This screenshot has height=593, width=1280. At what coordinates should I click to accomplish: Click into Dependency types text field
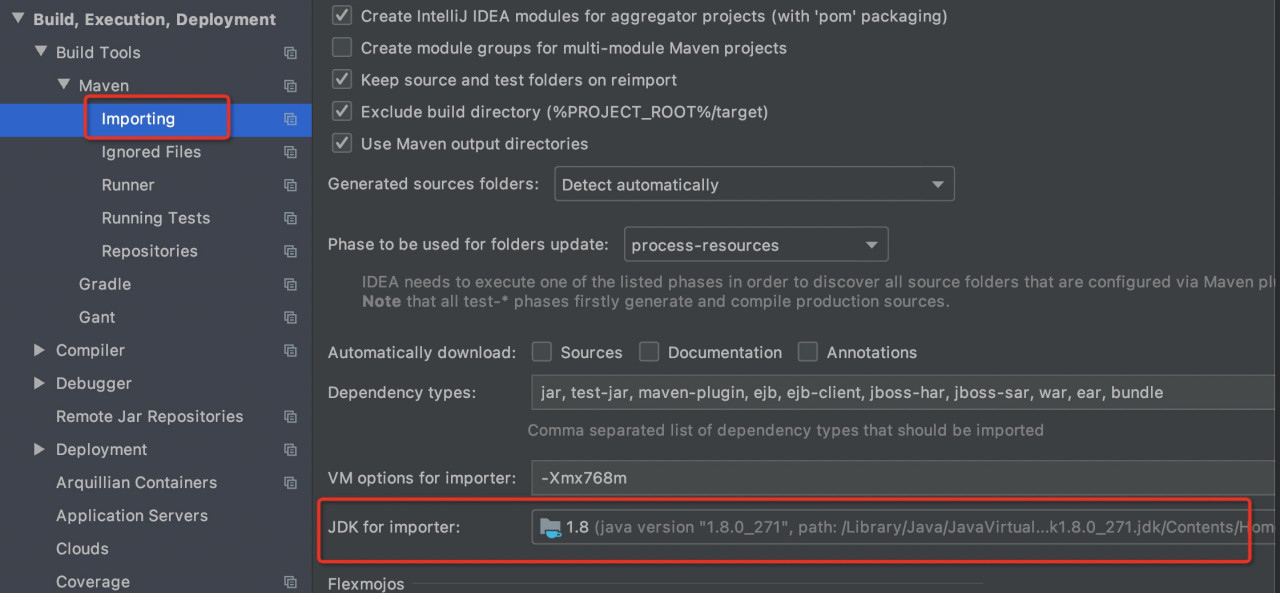[x=905, y=392]
